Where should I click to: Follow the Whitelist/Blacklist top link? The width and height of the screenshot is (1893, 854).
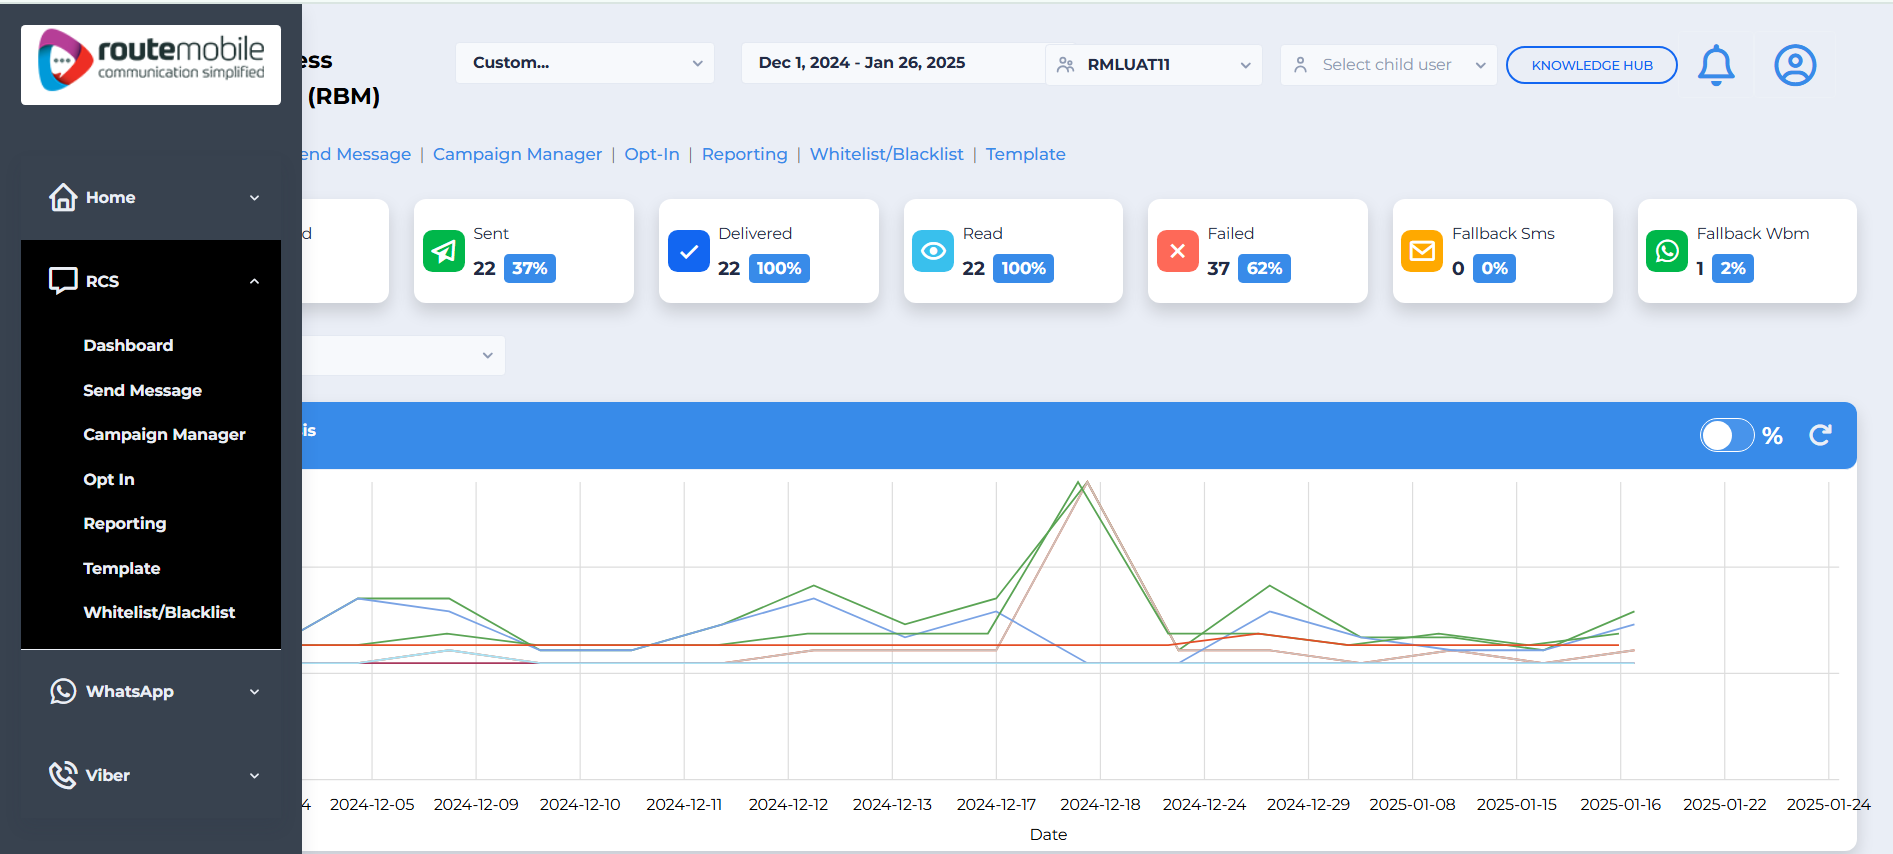pyautogui.click(x=887, y=154)
